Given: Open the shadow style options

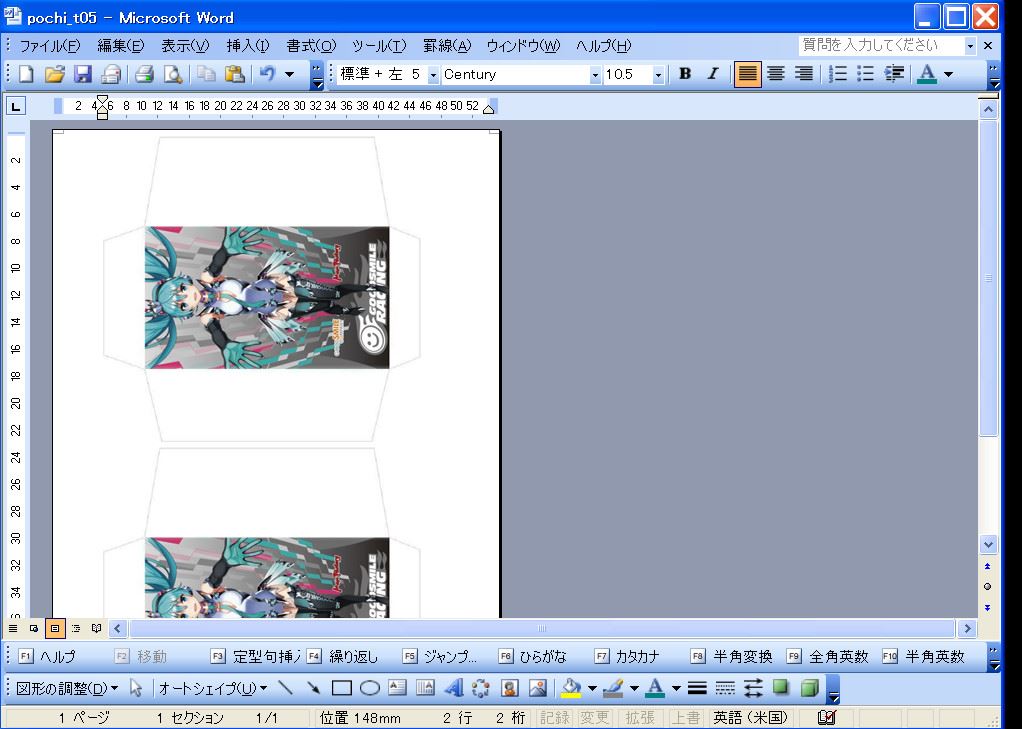Looking at the screenshot, I should pyautogui.click(x=781, y=688).
